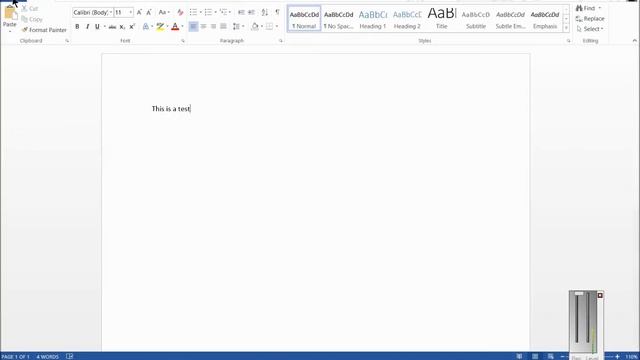Open the Paragraph dialog launcher
The height and width of the screenshot is (360, 640).
point(281,41)
